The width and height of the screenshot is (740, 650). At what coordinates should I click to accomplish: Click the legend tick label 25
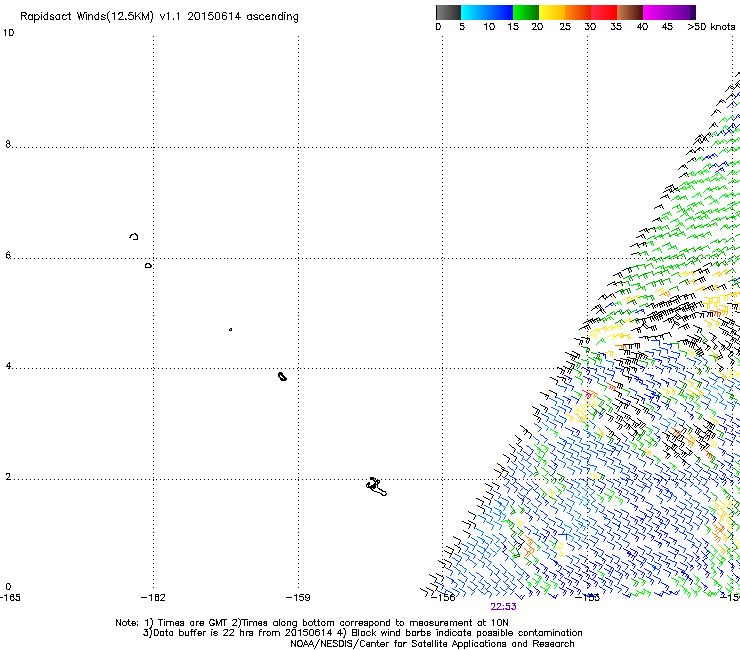pyautogui.click(x=565, y=27)
